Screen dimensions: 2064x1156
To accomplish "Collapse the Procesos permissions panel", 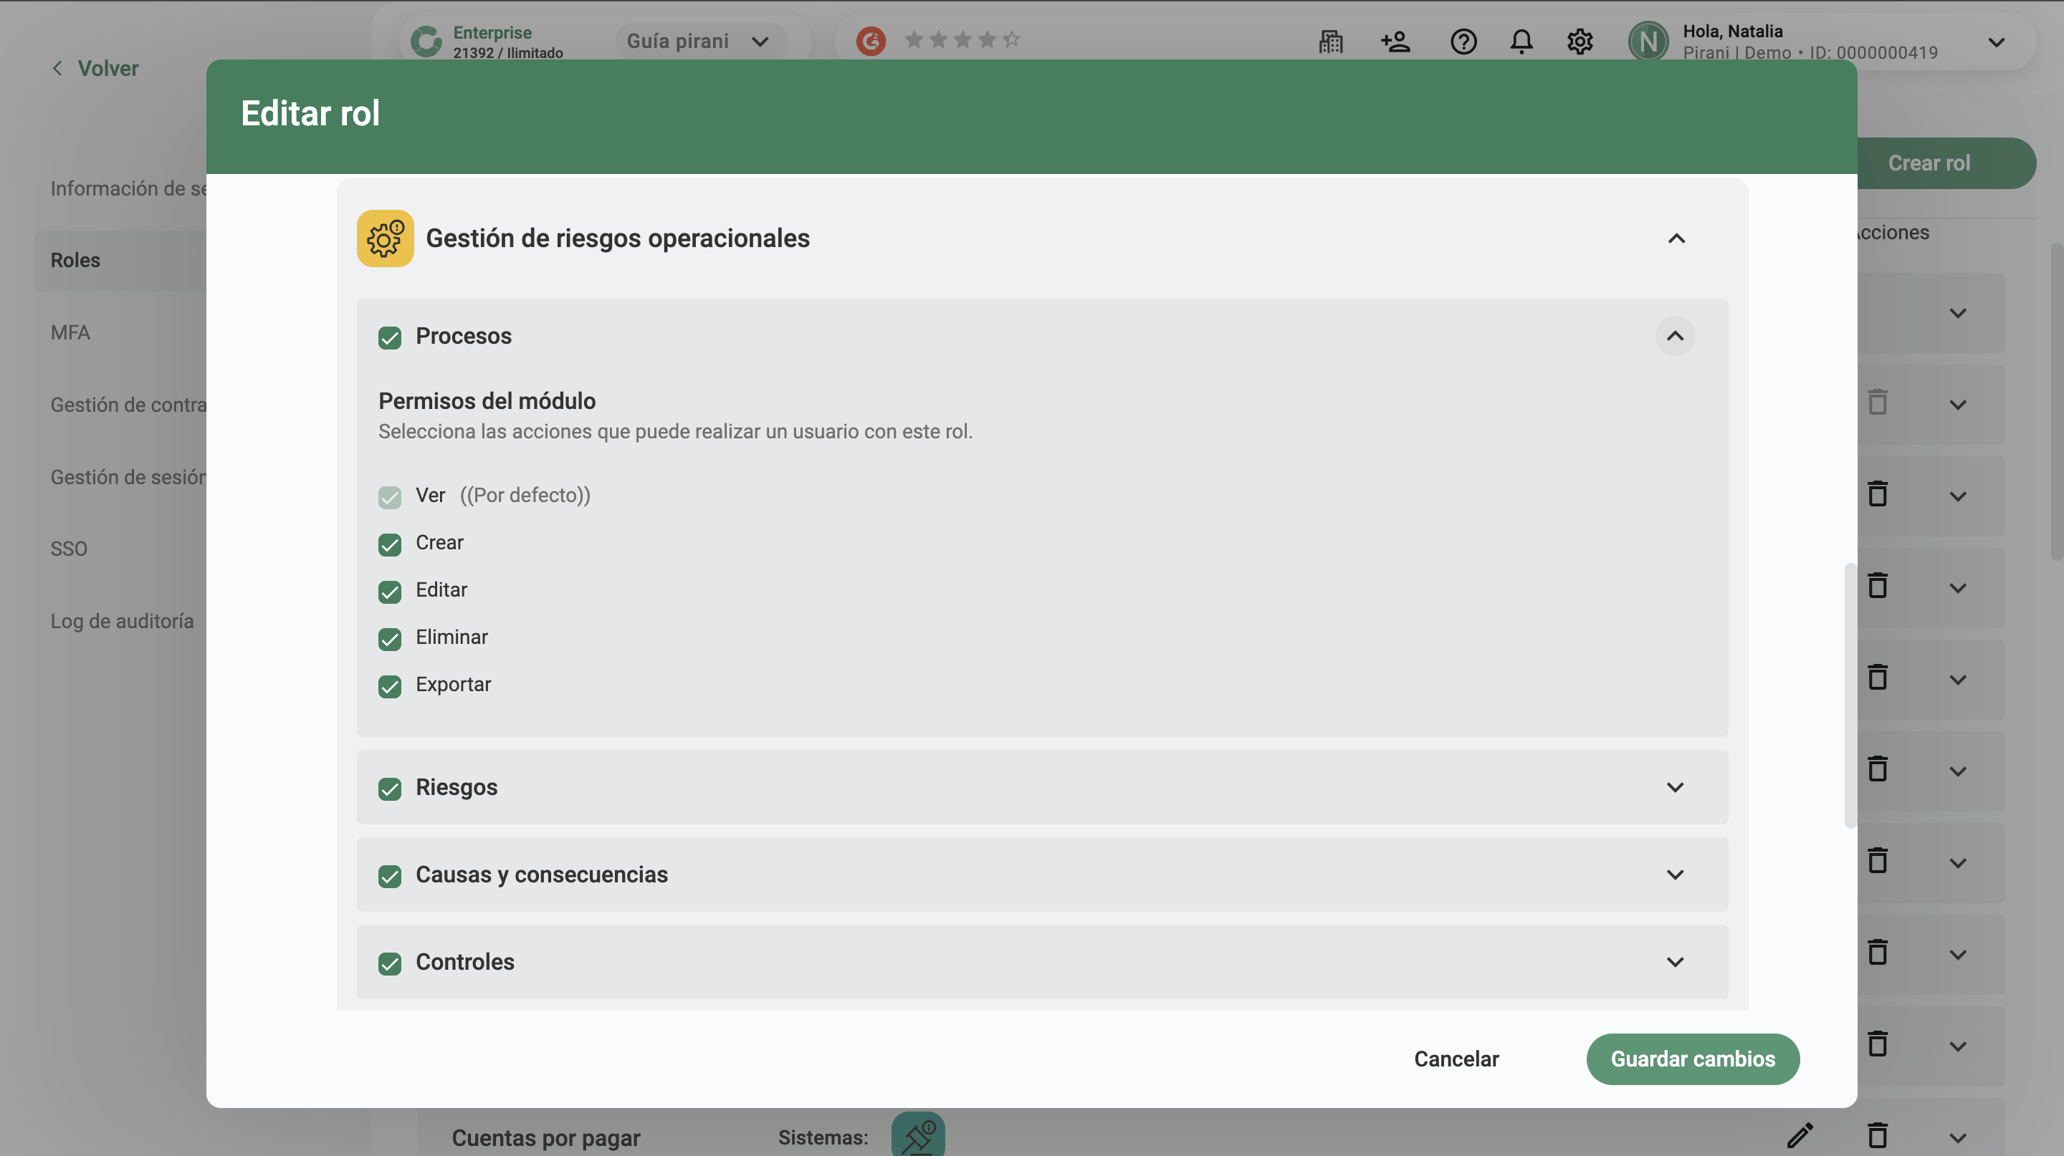I will (x=1675, y=336).
